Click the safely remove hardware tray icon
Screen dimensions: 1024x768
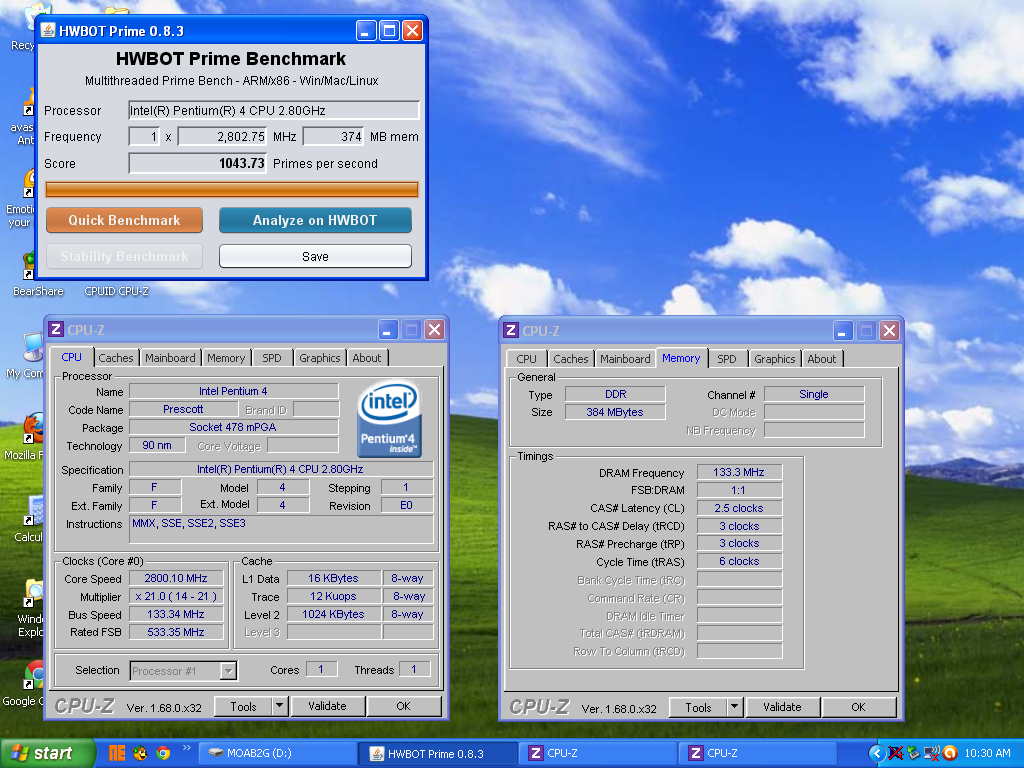click(913, 753)
